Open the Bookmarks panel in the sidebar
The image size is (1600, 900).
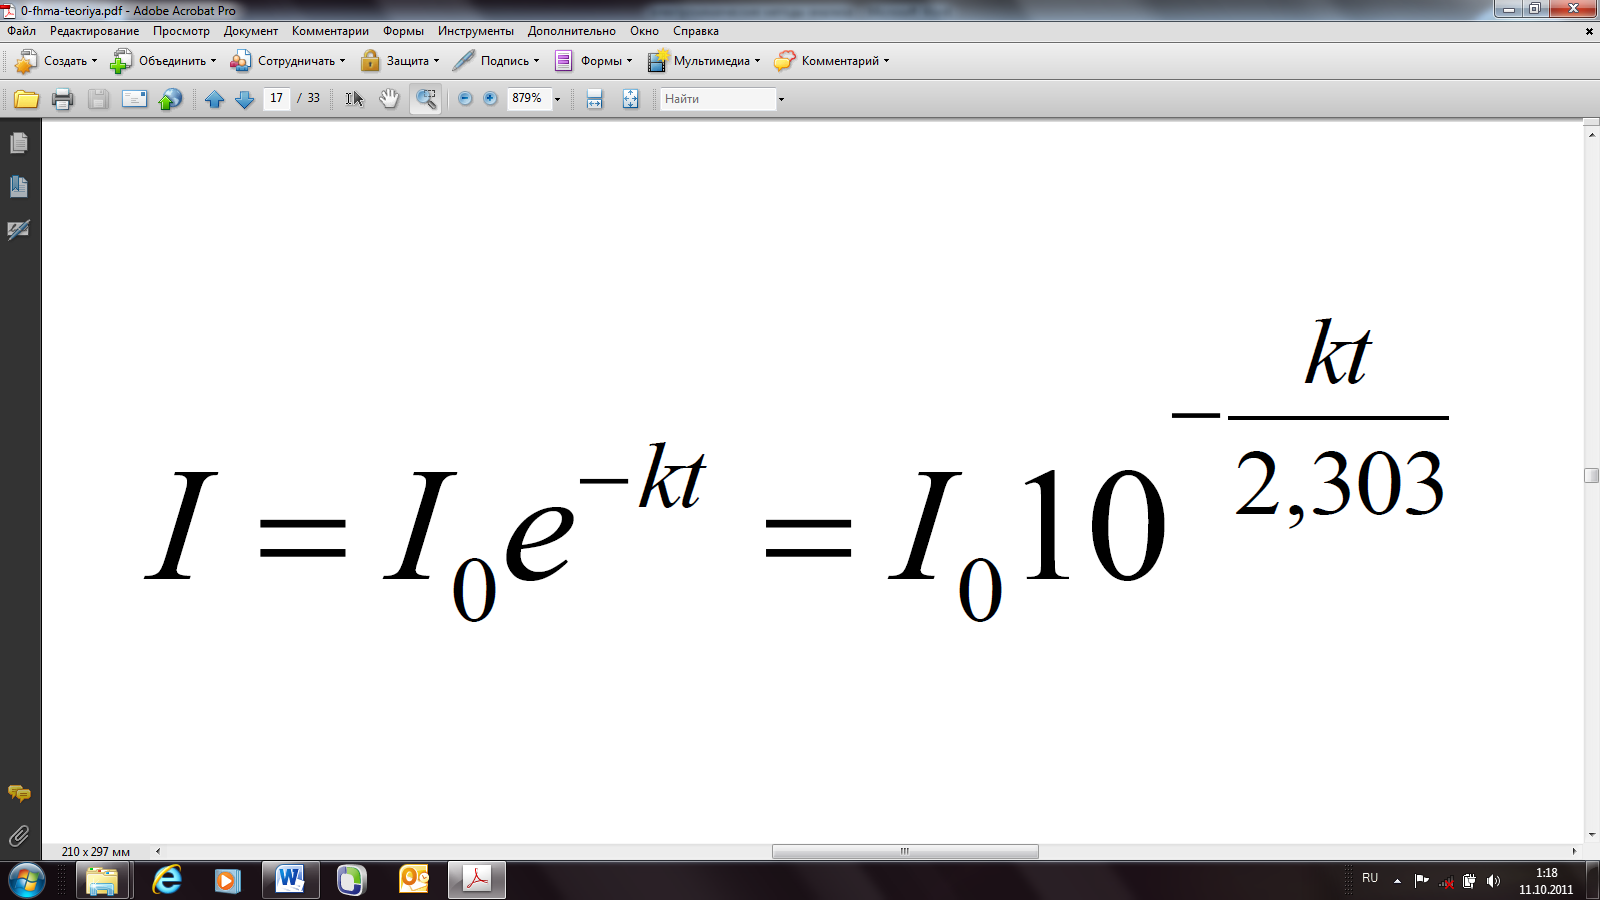click(19, 187)
